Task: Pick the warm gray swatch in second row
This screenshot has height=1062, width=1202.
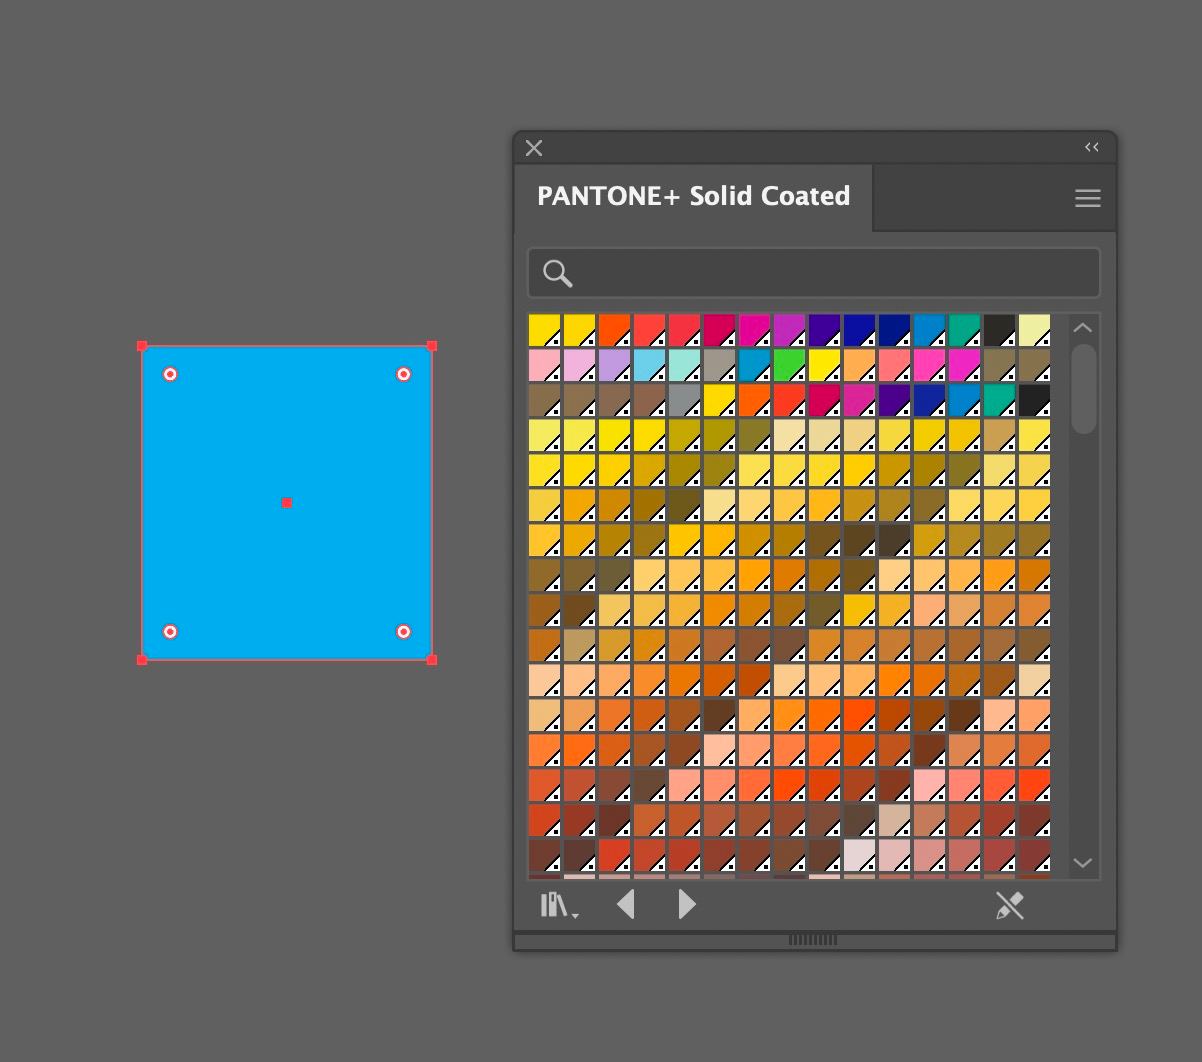Action: pos(720,365)
